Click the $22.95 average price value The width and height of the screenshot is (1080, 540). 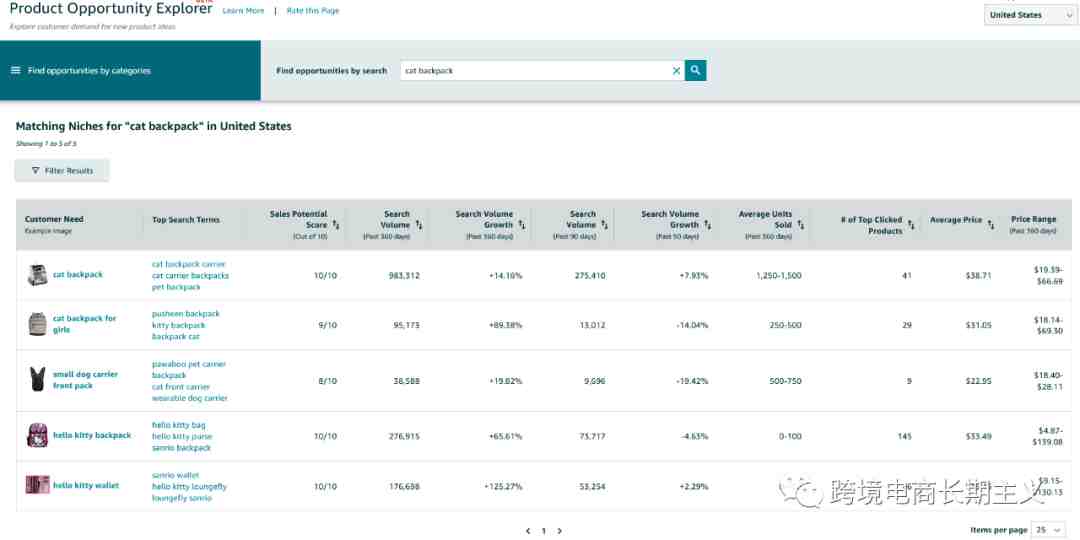pyautogui.click(x=979, y=381)
